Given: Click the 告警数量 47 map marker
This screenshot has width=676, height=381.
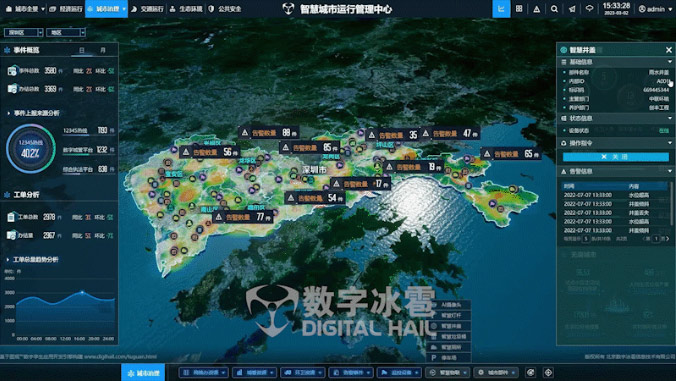Looking at the screenshot, I should pyautogui.click(x=450, y=134).
